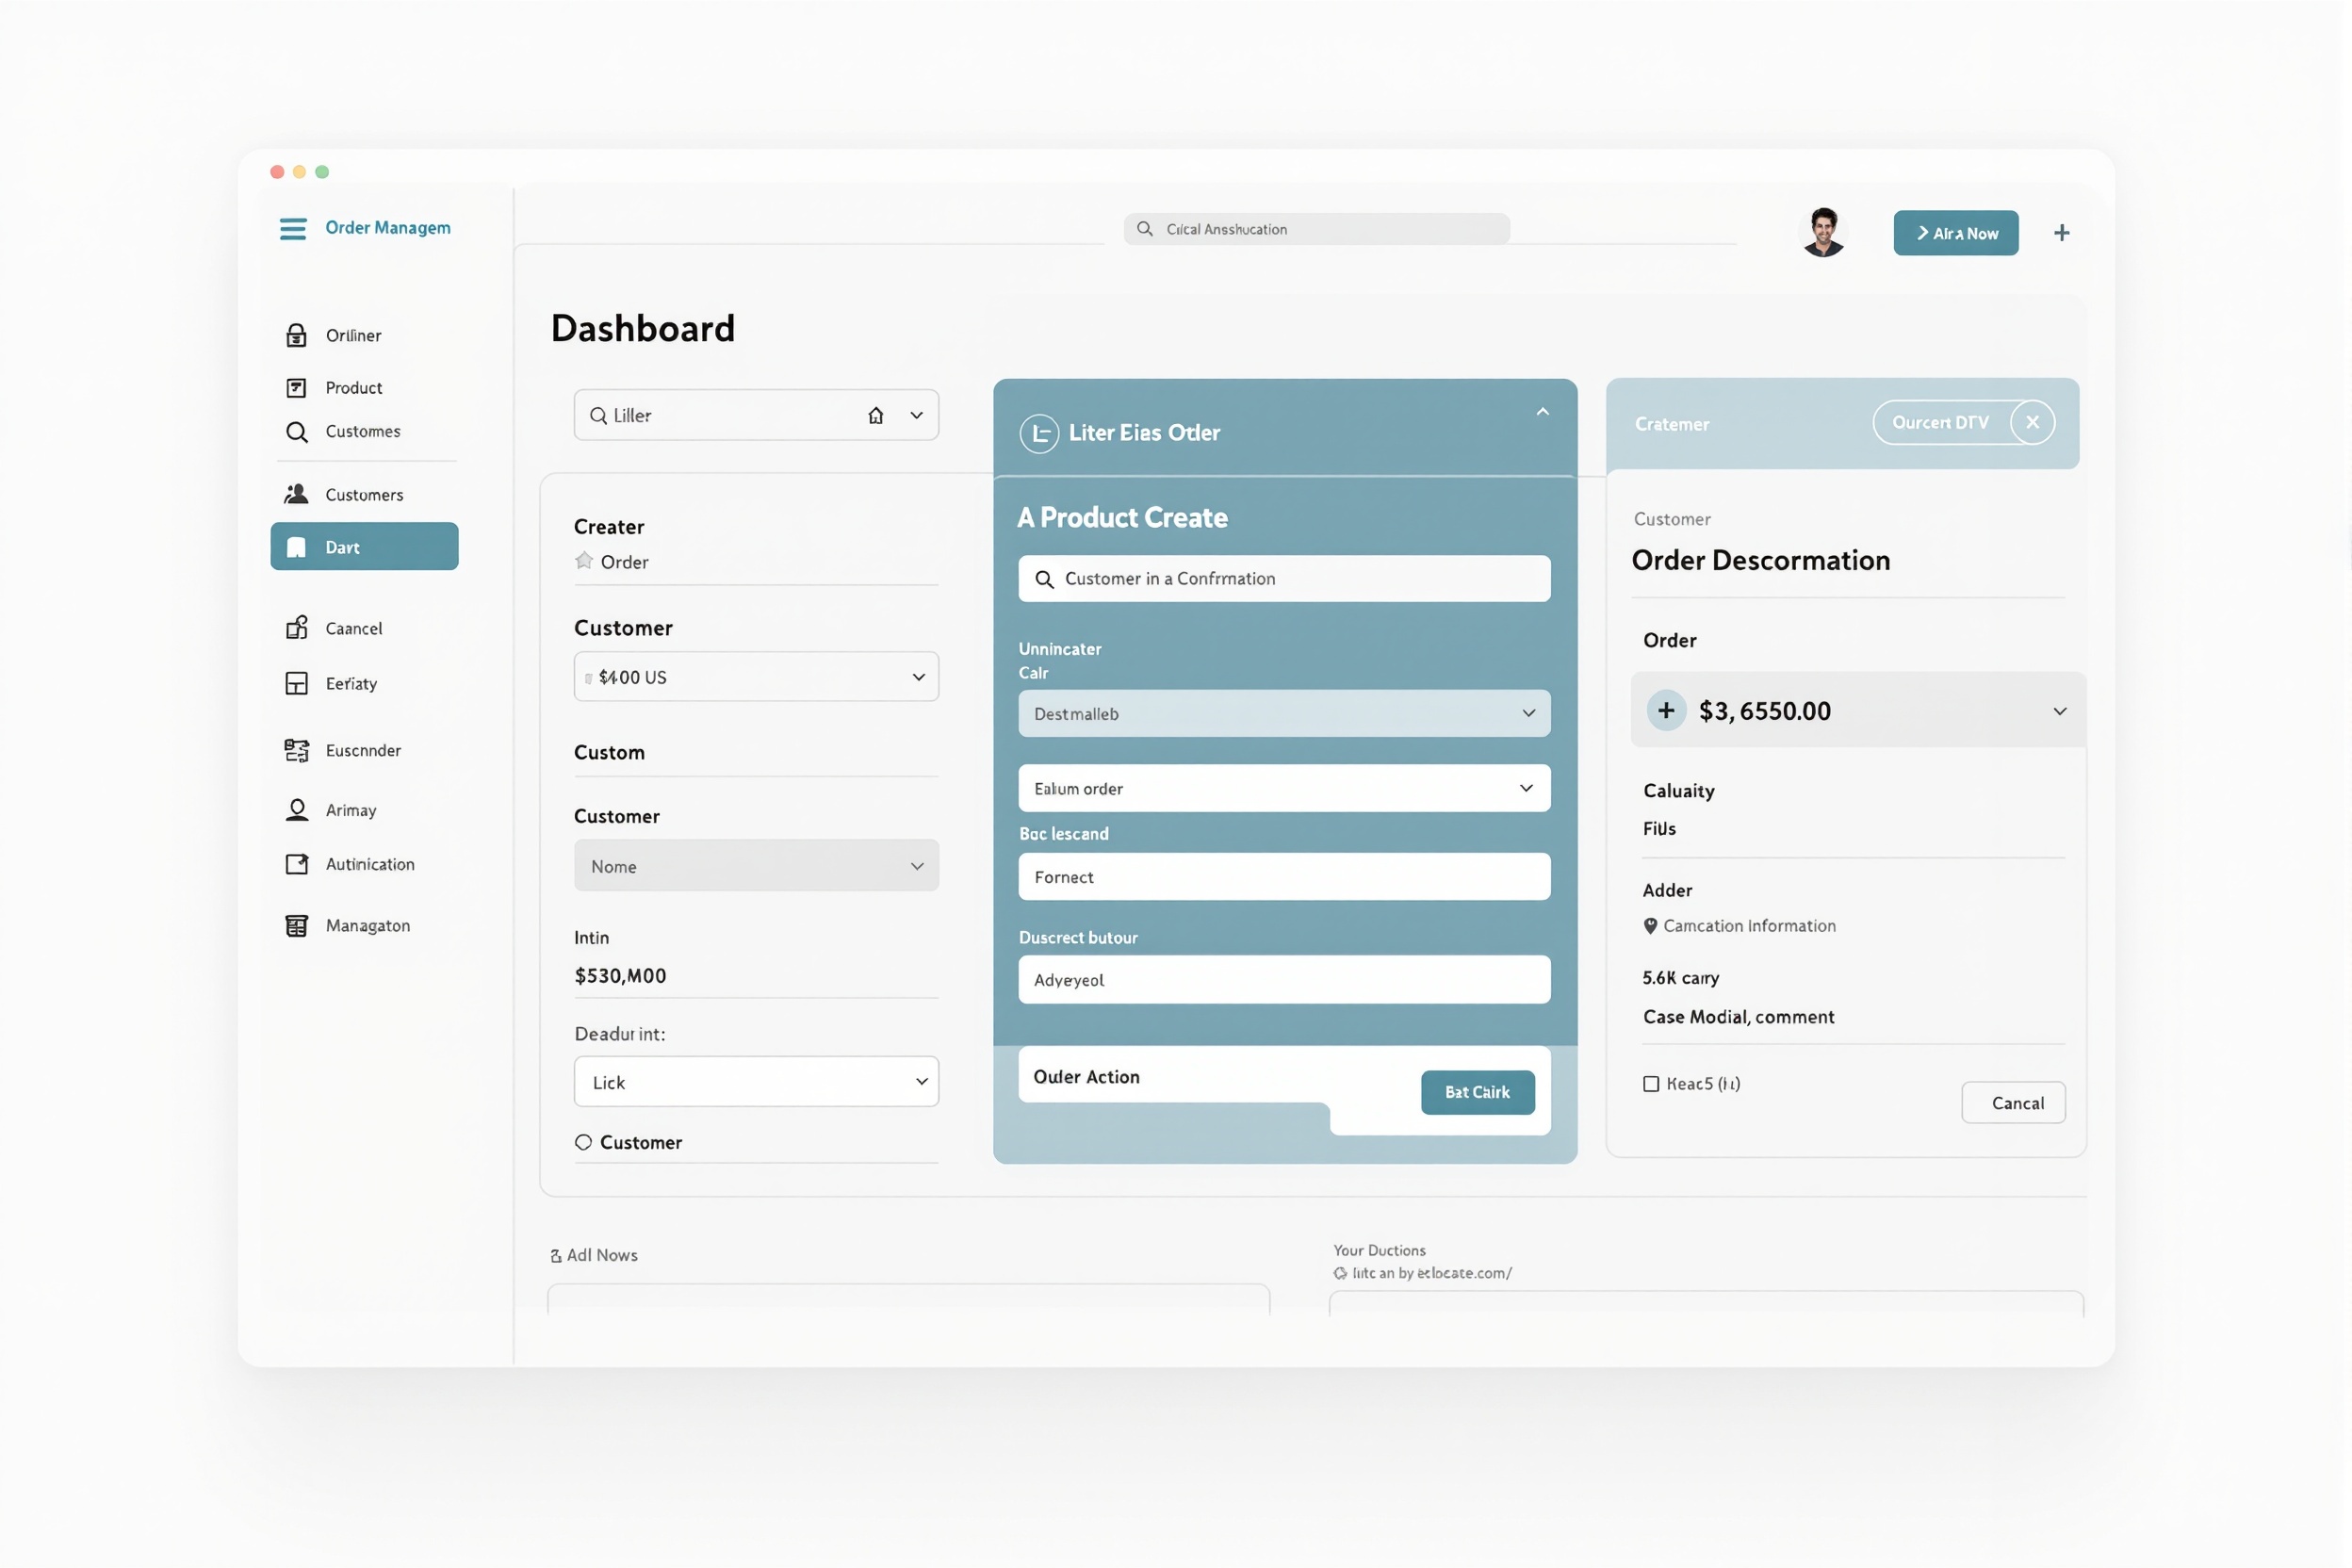Click the hamburger menu icon
The height and width of the screenshot is (1568, 2352).
(x=292, y=229)
